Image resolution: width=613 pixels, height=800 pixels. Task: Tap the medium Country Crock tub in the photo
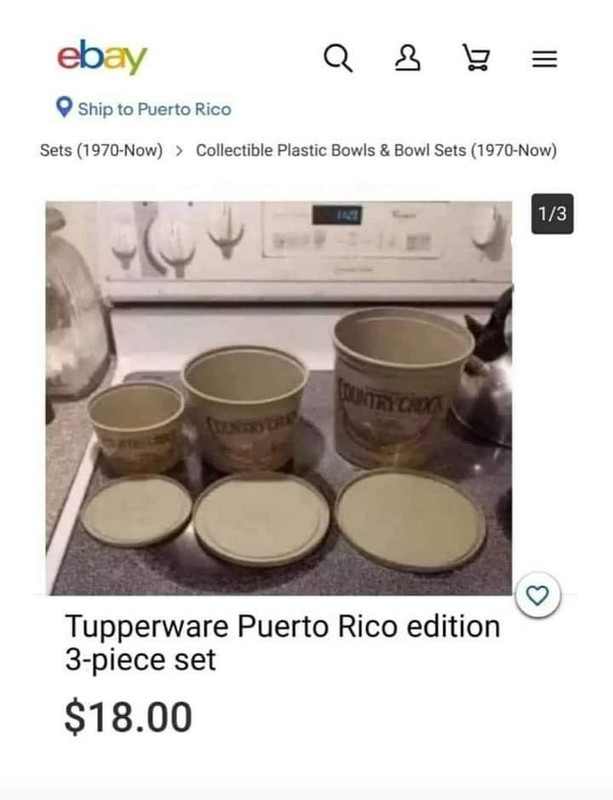245,409
